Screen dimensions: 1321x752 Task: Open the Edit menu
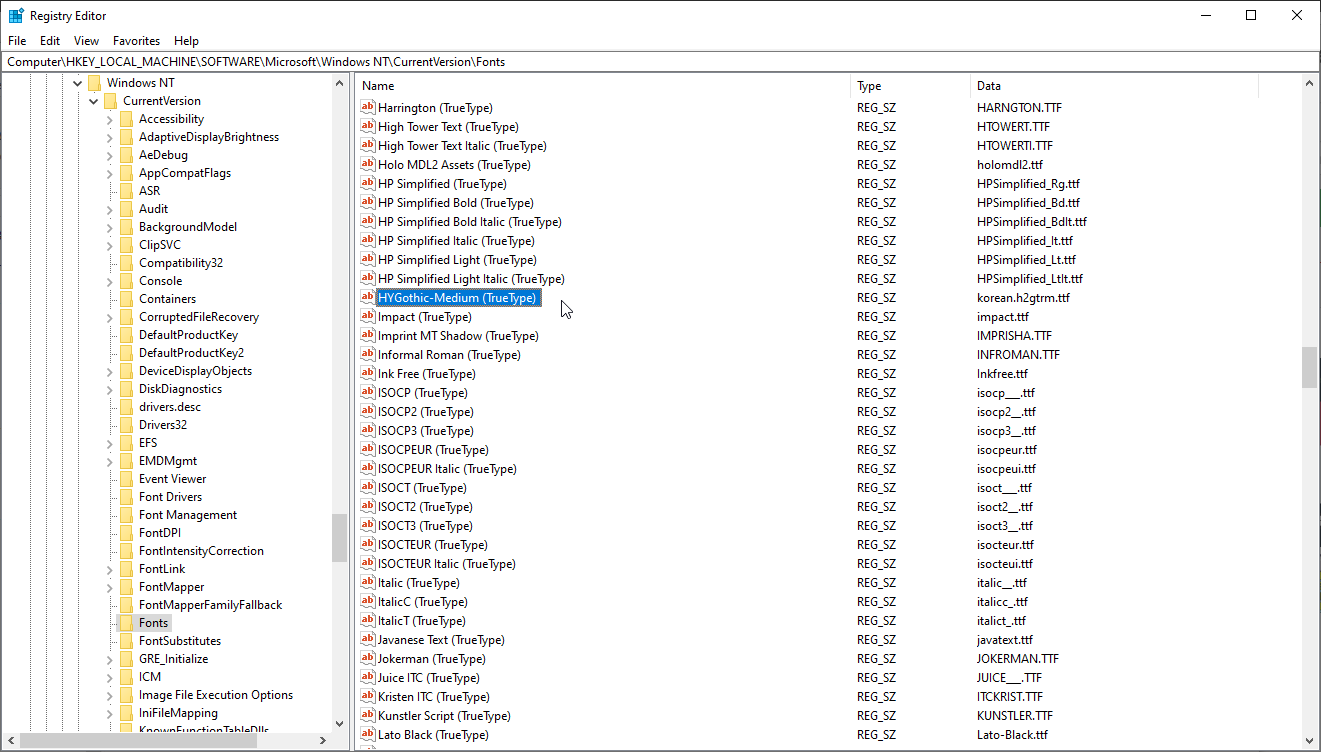(50, 41)
